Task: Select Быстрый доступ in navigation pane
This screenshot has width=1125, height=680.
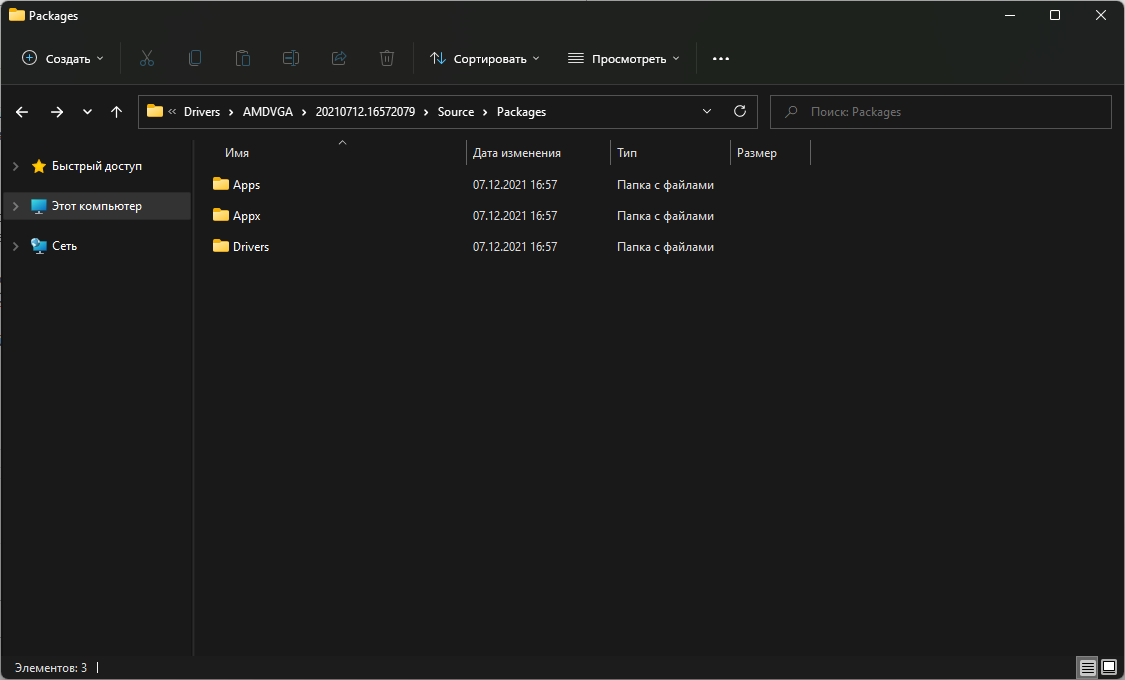Action: click(x=97, y=166)
